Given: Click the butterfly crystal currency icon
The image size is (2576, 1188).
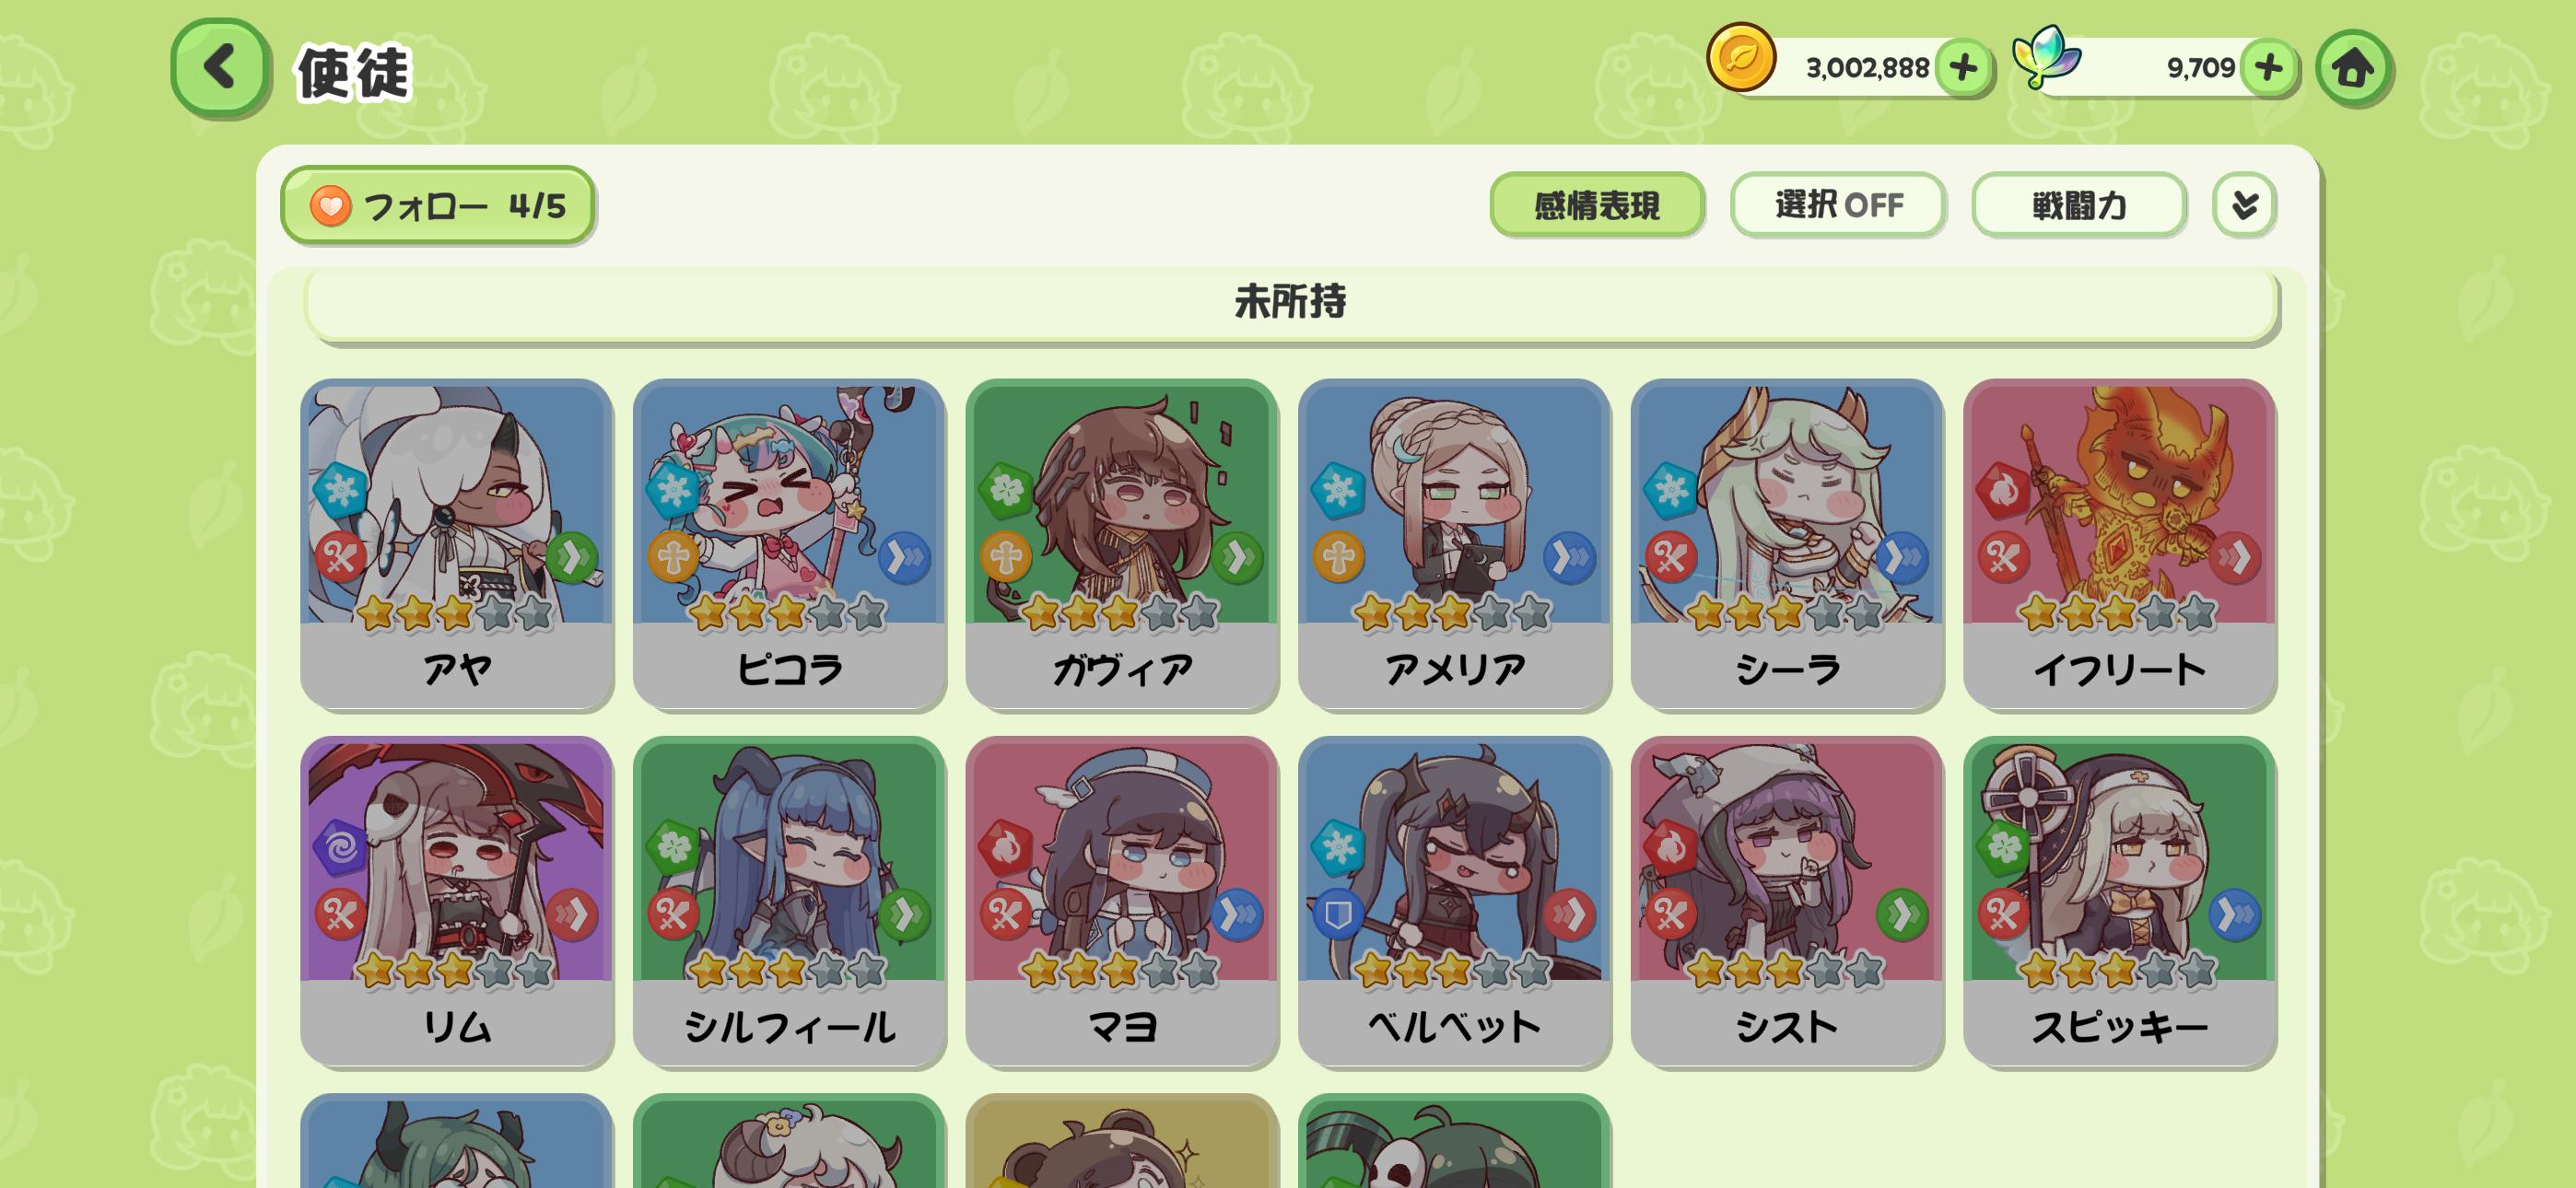Looking at the screenshot, I should pos(2046,58).
